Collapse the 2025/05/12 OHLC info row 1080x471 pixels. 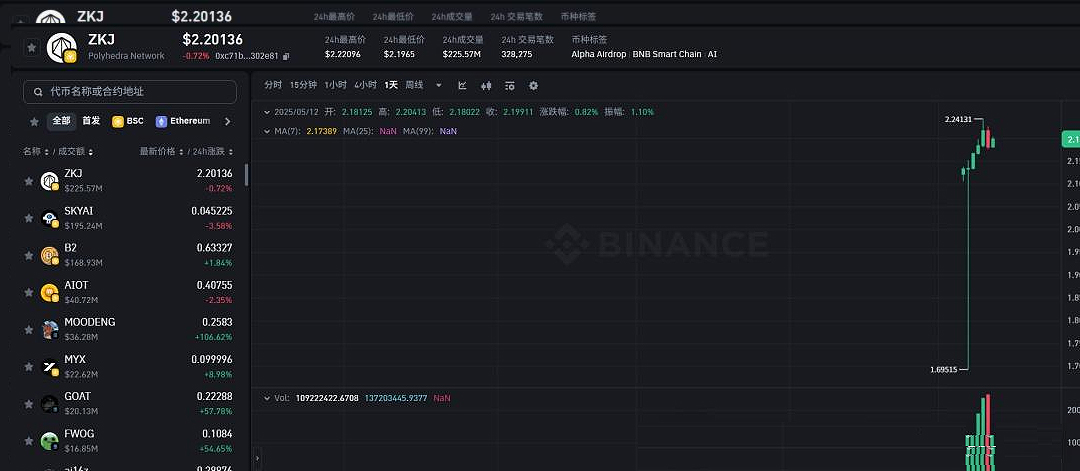pos(267,112)
